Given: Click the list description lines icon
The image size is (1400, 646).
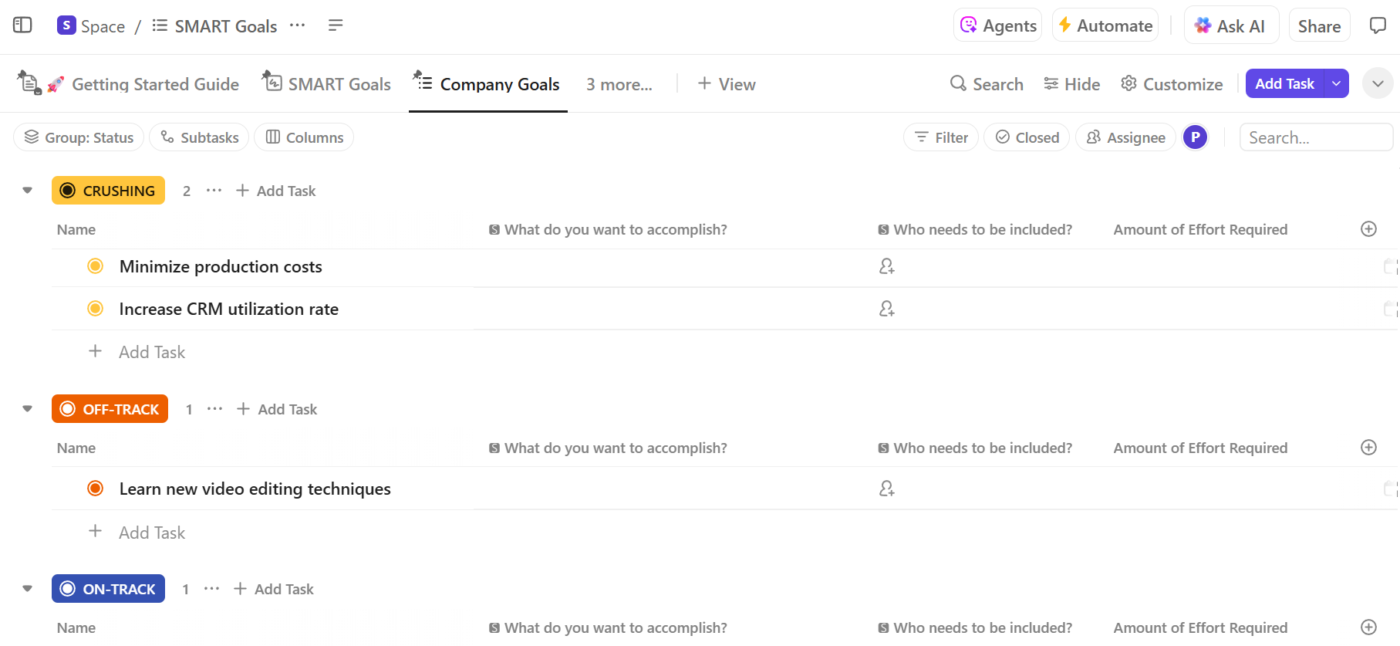Looking at the screenshot, I should tap(336, 26).
